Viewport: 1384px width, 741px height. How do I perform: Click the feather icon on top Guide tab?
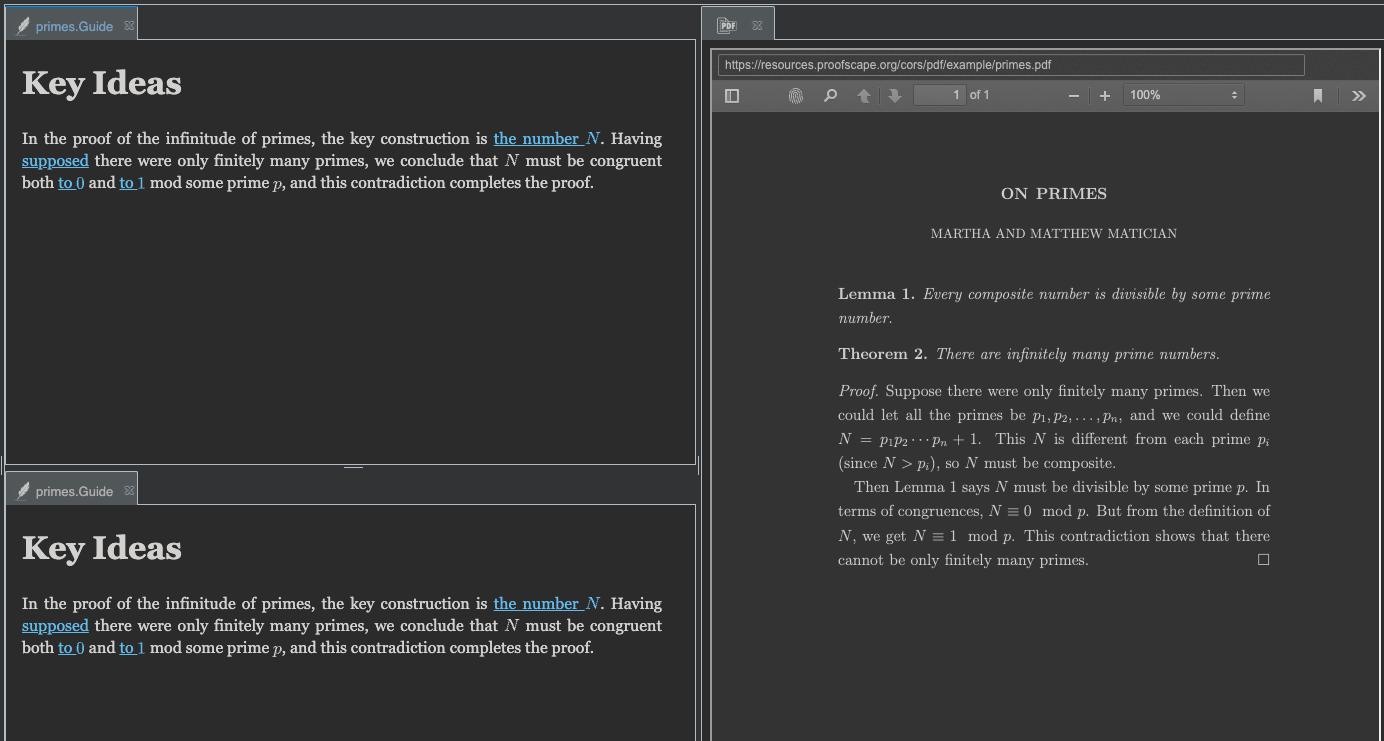[23, 26]
